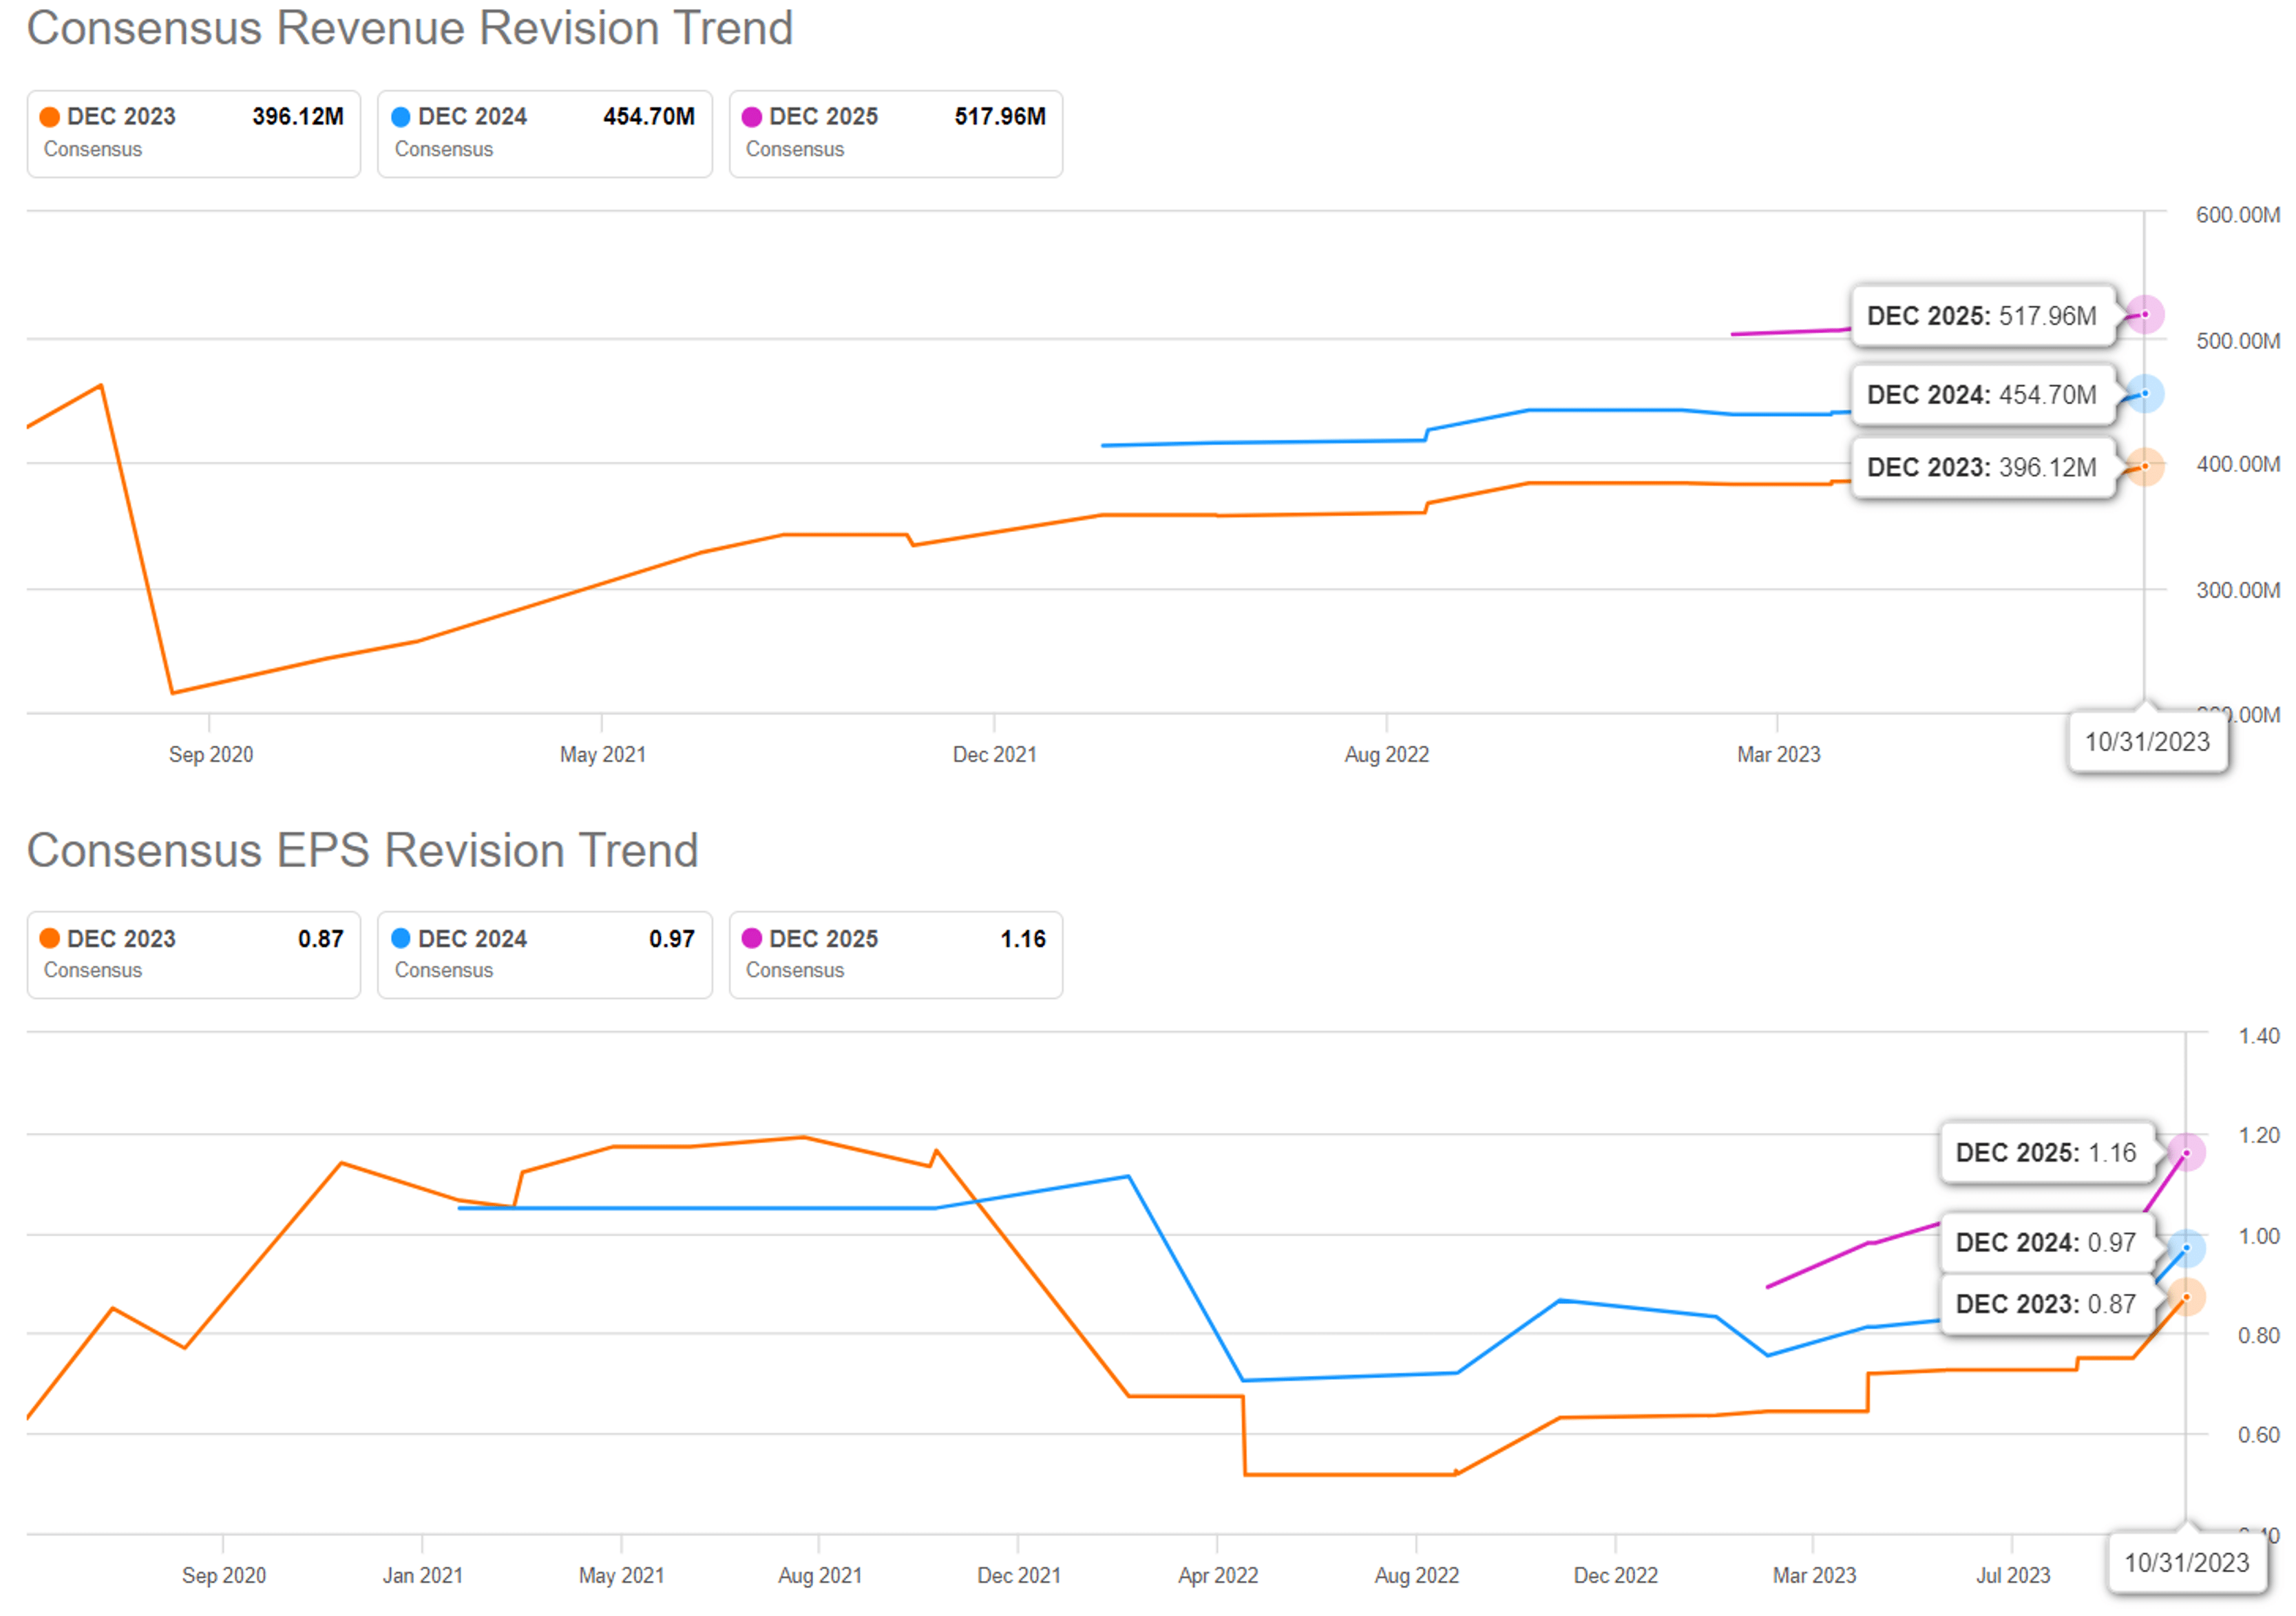This screenshot has width=2296, height=1616.
Task: Click the orange DEC 2023 legend dot
Action: pyautogui.click(x=50, y=116)
